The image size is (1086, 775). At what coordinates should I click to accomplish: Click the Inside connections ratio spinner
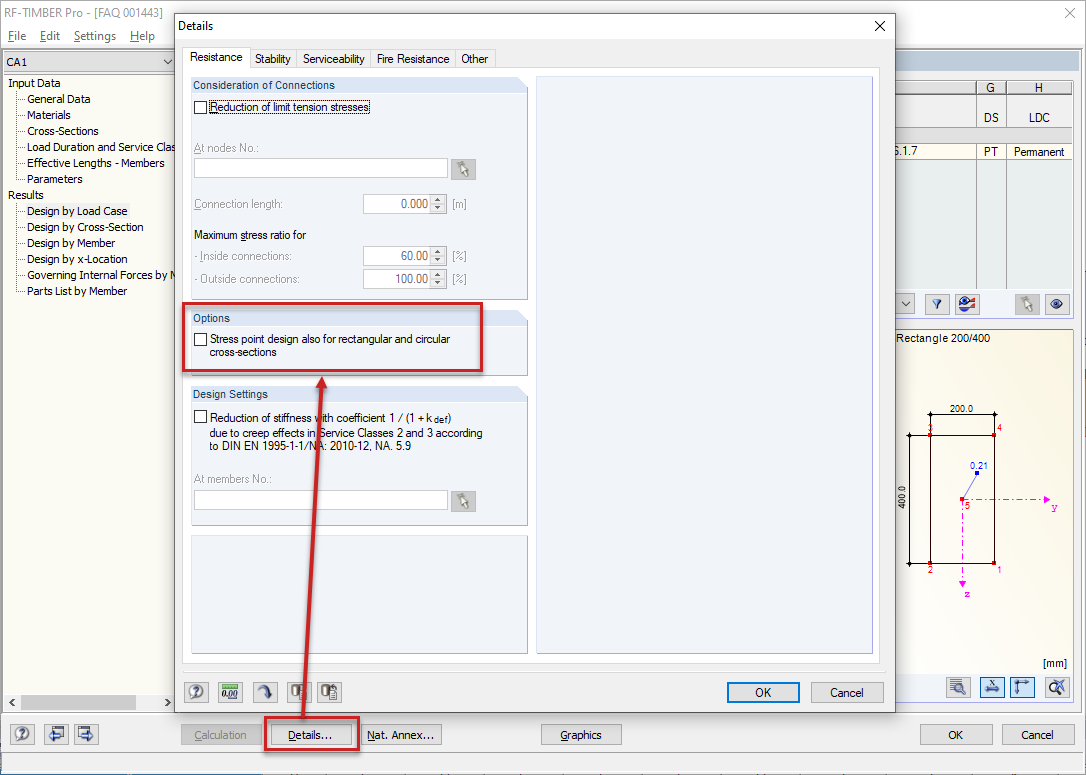click(x=438, y=256)
